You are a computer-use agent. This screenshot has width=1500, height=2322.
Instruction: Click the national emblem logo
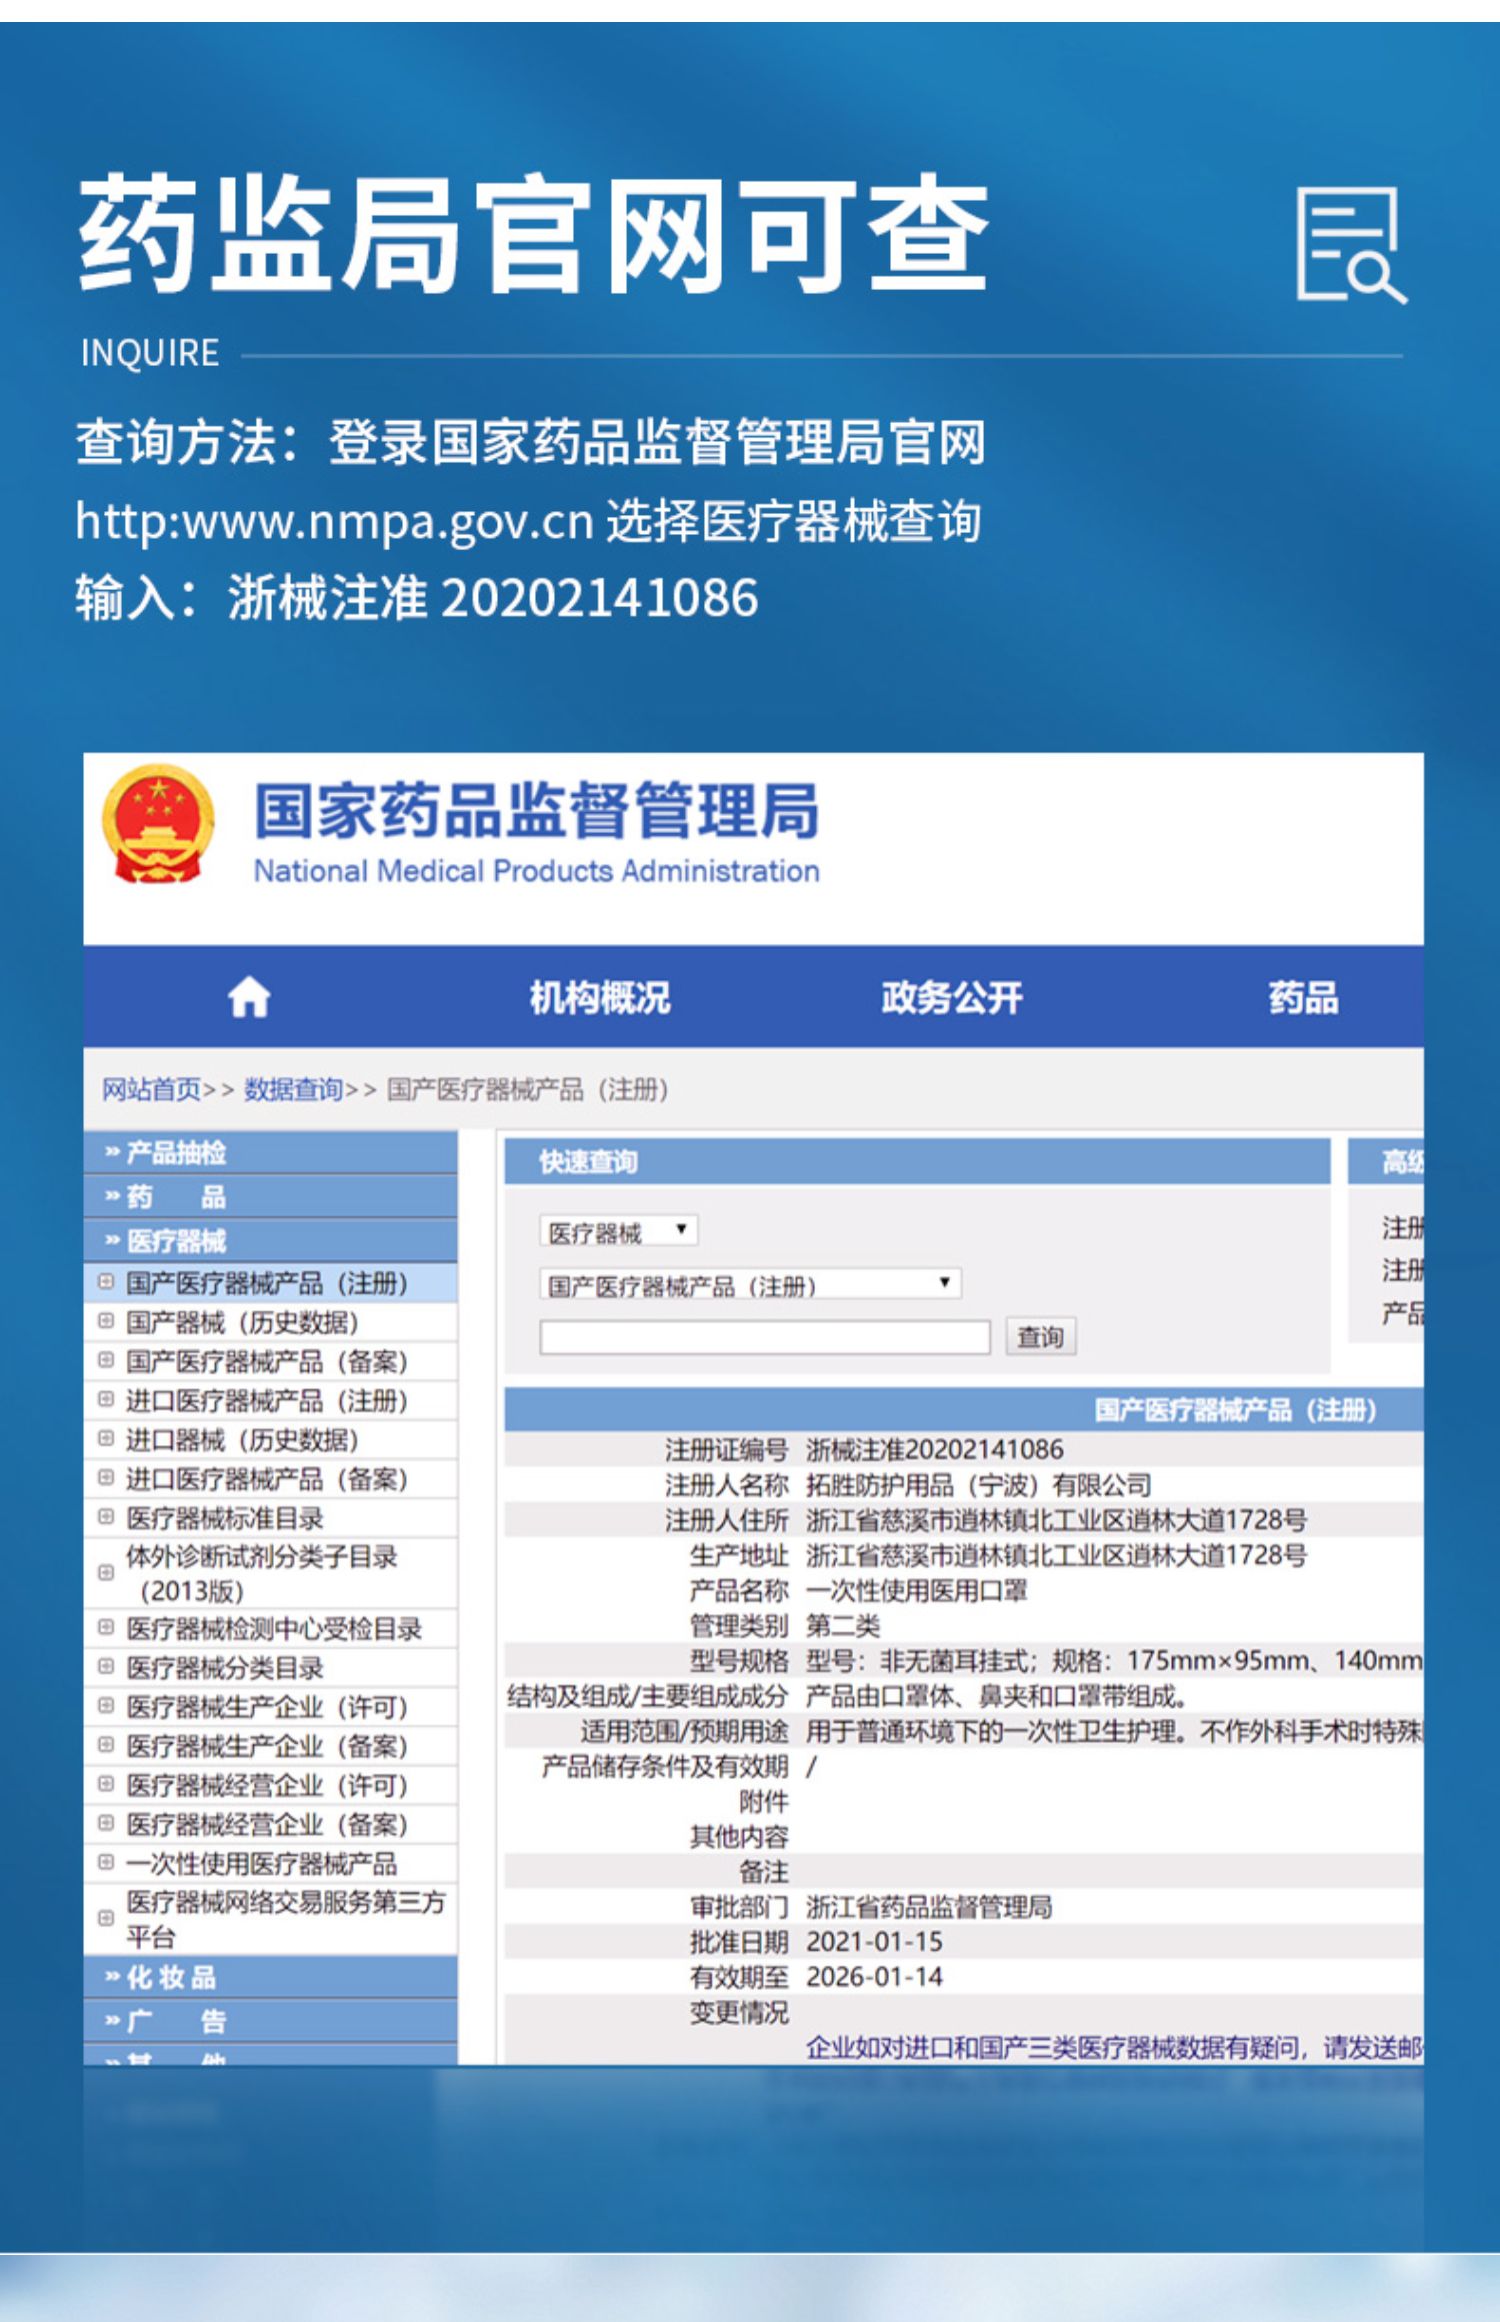pyautogui.click(x=158, y=824)
